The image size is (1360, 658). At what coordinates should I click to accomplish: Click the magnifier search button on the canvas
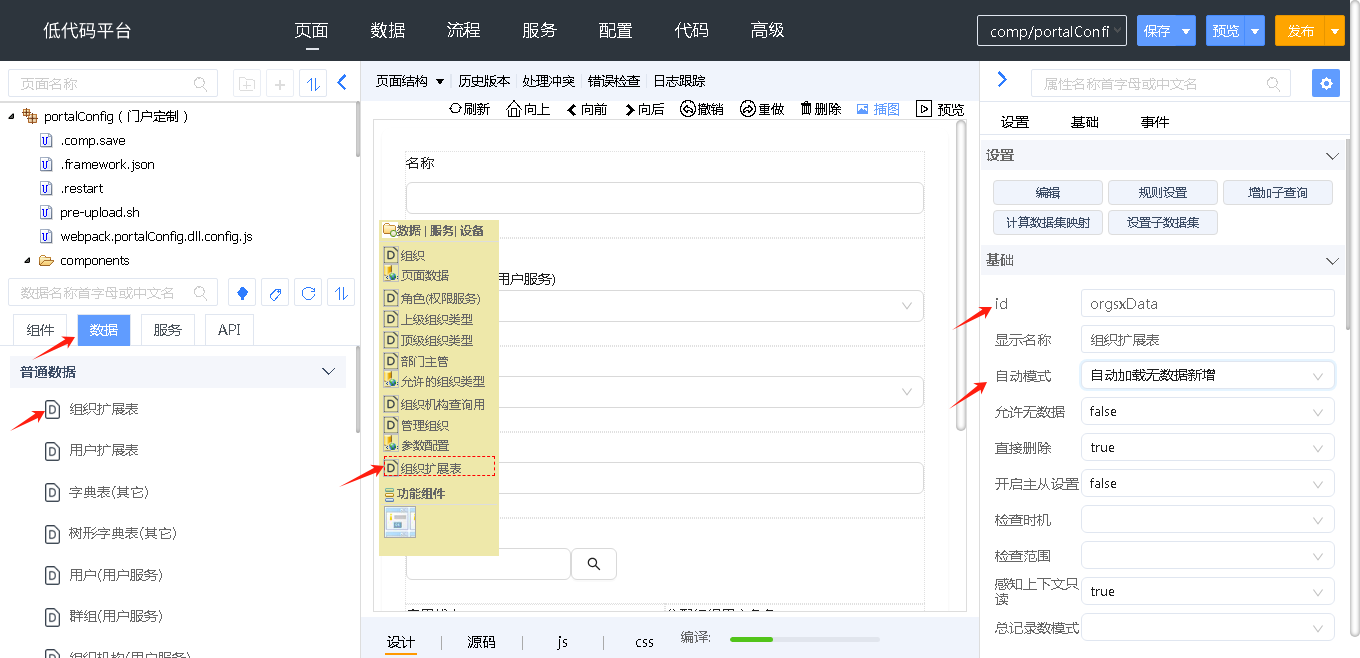click(594, 564)
